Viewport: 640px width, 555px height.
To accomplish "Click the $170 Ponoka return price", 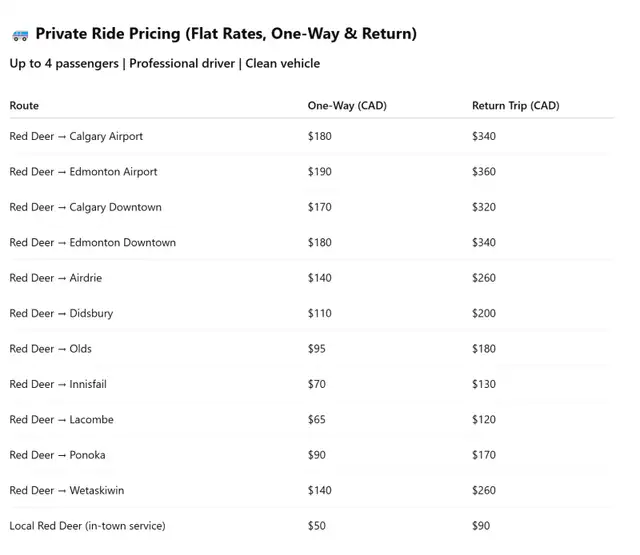I will tap(484, 455).
